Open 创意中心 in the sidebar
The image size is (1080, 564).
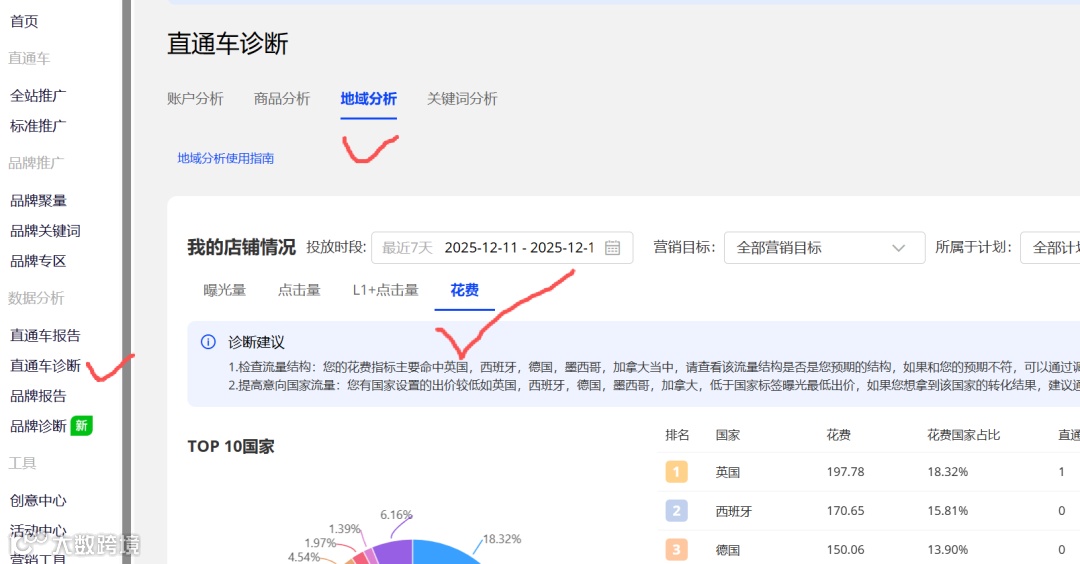(x=39, y=501)
